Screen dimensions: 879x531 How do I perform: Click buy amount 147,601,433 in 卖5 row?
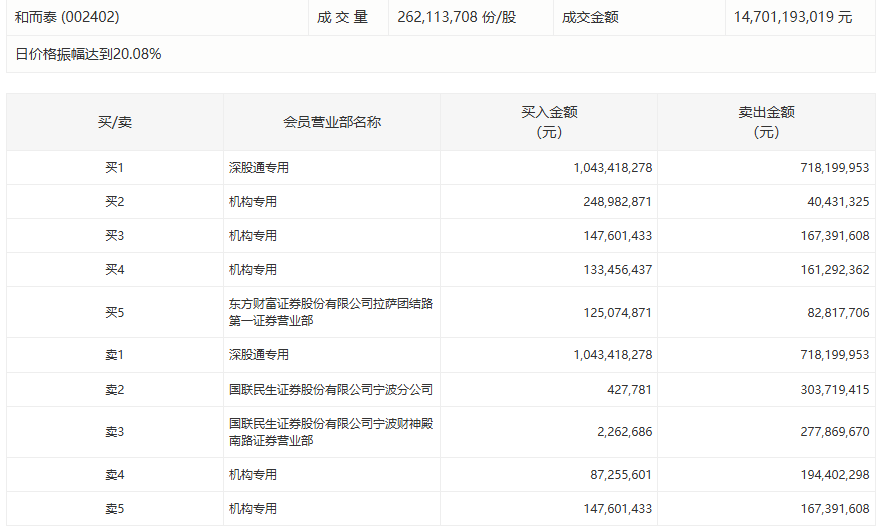click(618, 509)
